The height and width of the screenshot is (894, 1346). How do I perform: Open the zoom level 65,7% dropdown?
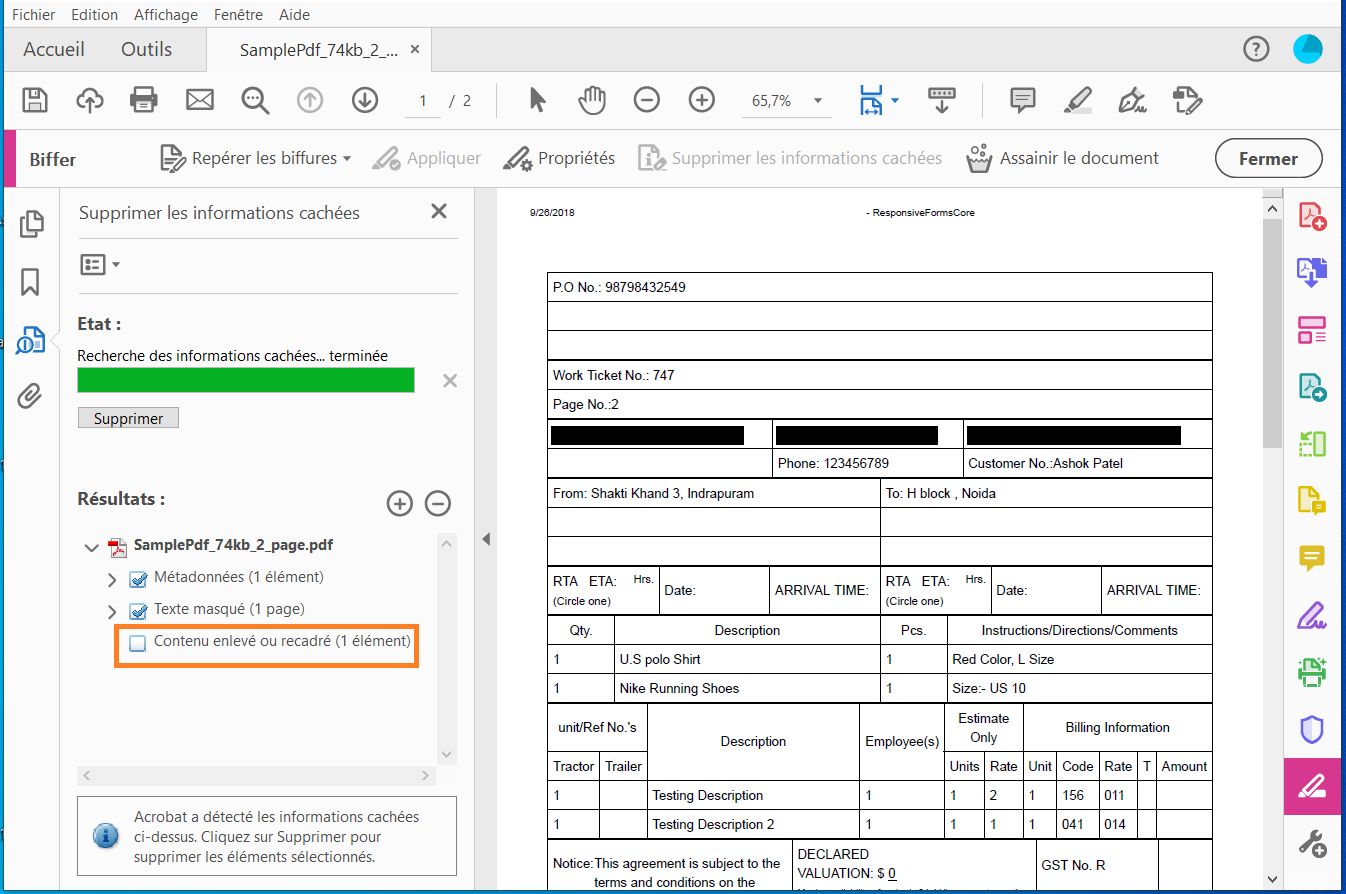818,101
